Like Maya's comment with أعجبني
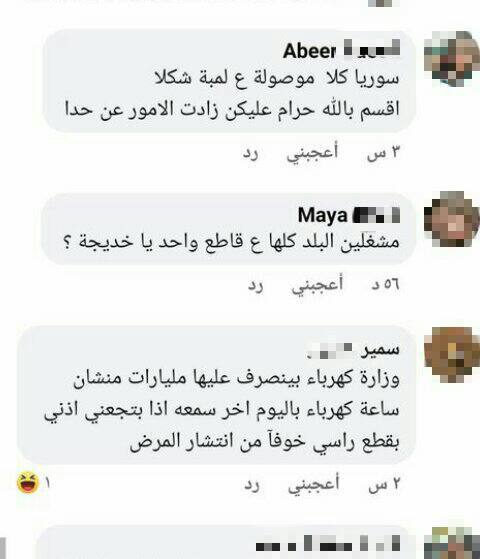 click(x=317, y=284)
